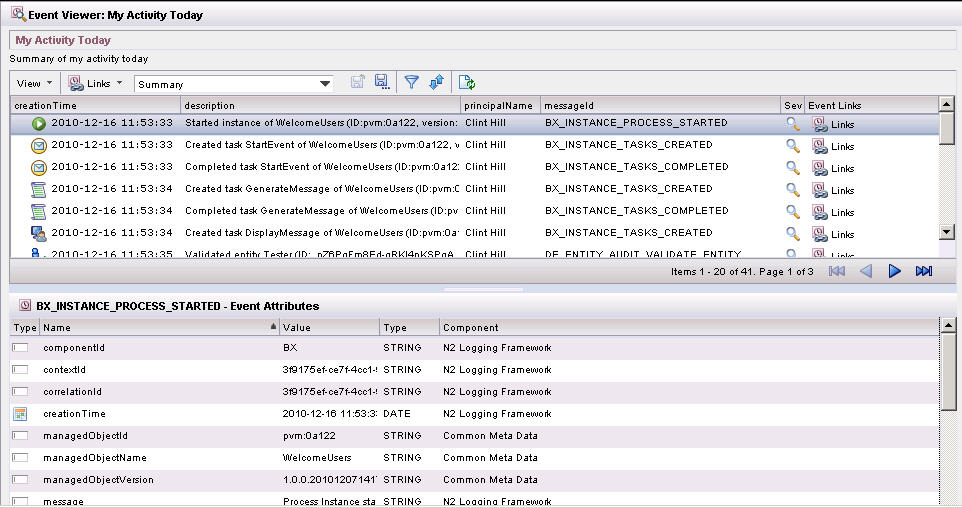Screen dimensions: 962x508
Task: Select the managedObjectVersion attribute row
Action: [x=474, y=480]
